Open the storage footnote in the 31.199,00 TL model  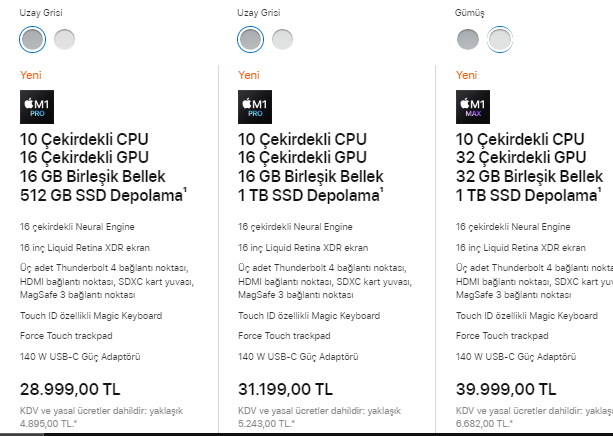tap(382, 189)
